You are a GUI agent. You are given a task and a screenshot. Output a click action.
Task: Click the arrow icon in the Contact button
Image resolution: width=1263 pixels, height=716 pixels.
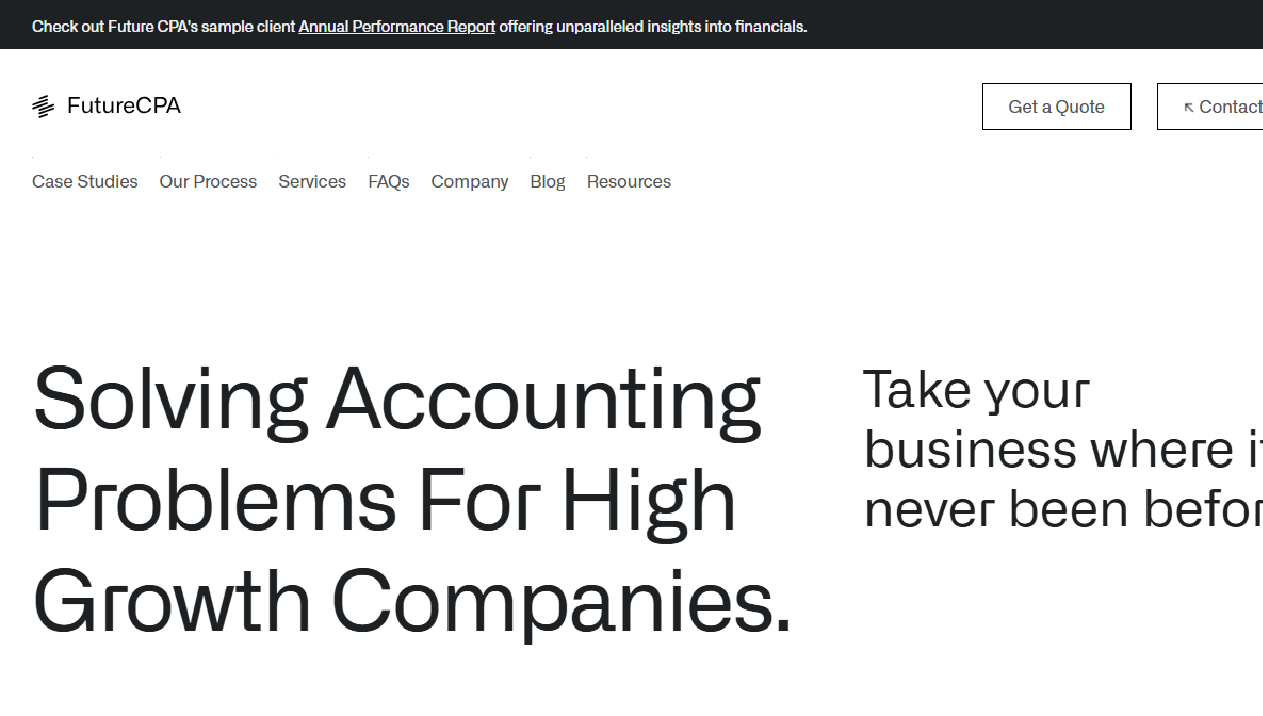(x=1188, y=107)
